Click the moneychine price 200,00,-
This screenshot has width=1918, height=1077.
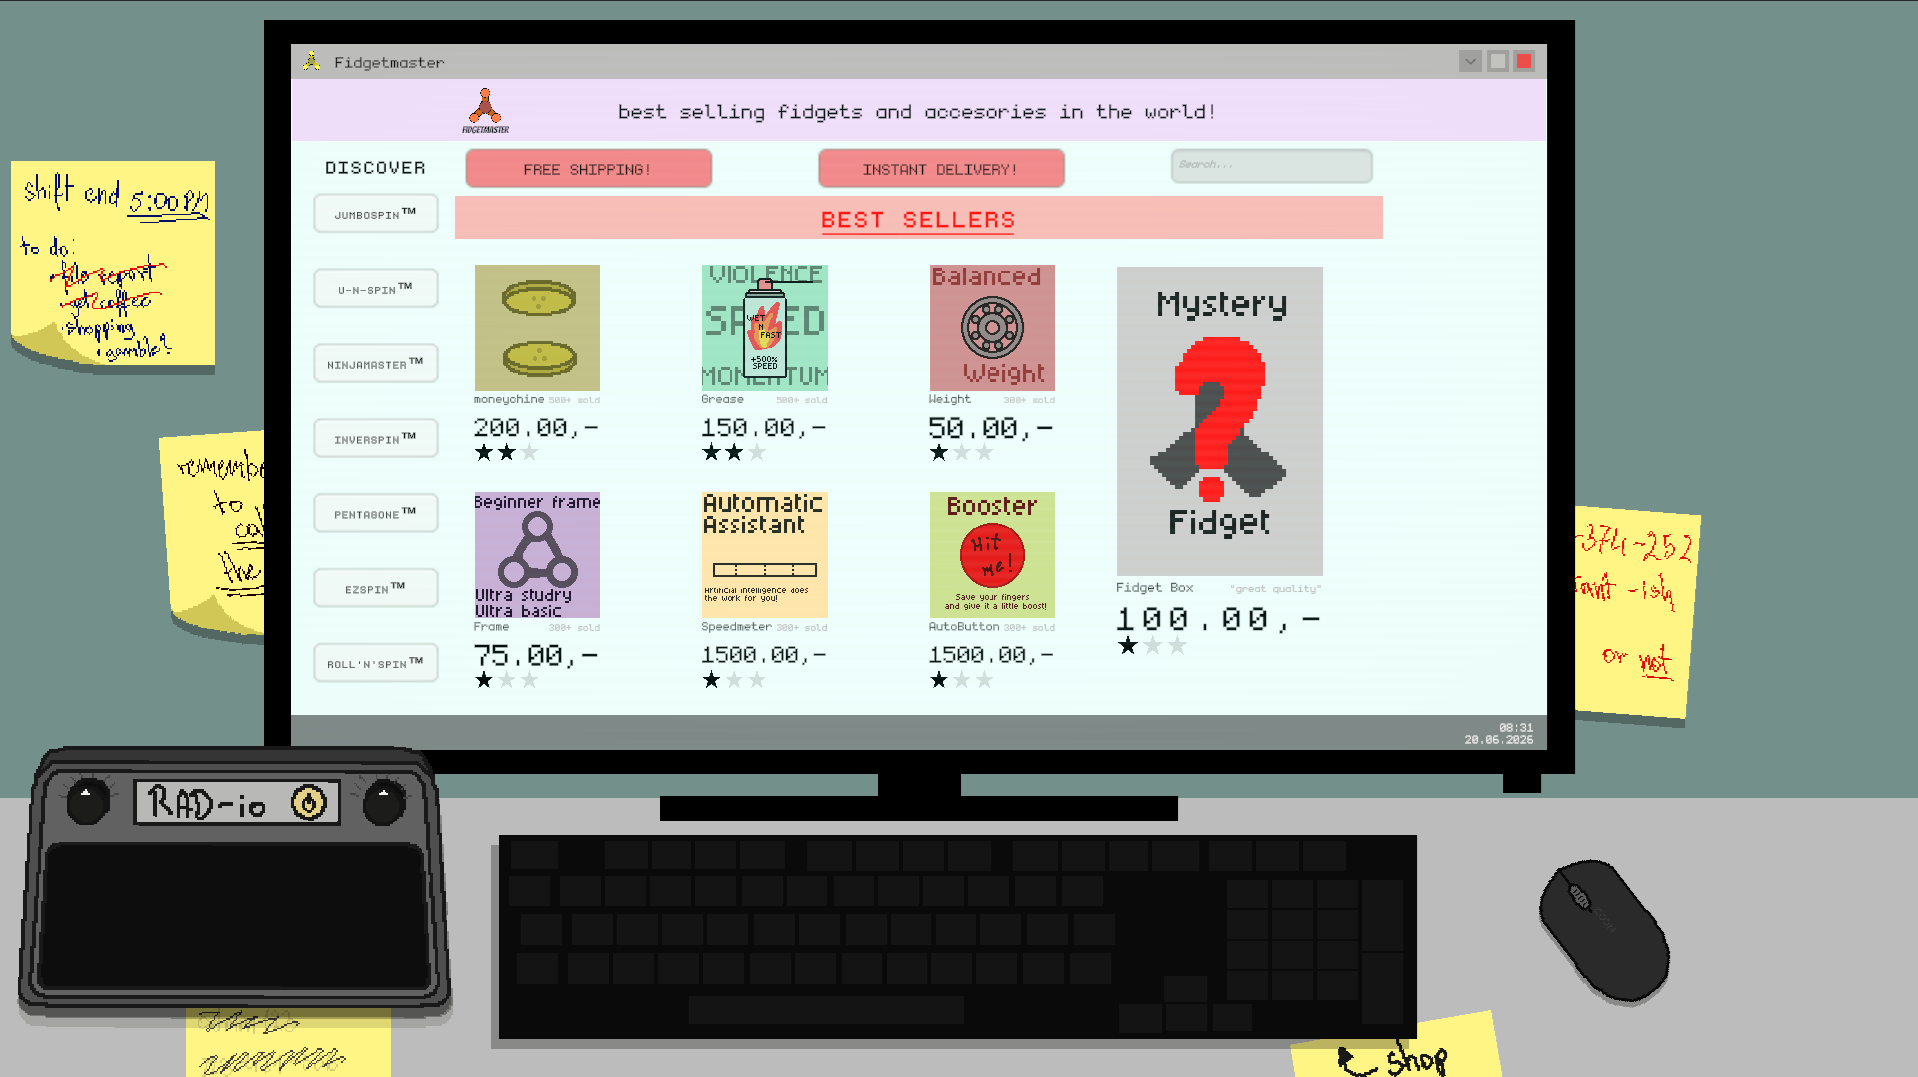[536, 428]
